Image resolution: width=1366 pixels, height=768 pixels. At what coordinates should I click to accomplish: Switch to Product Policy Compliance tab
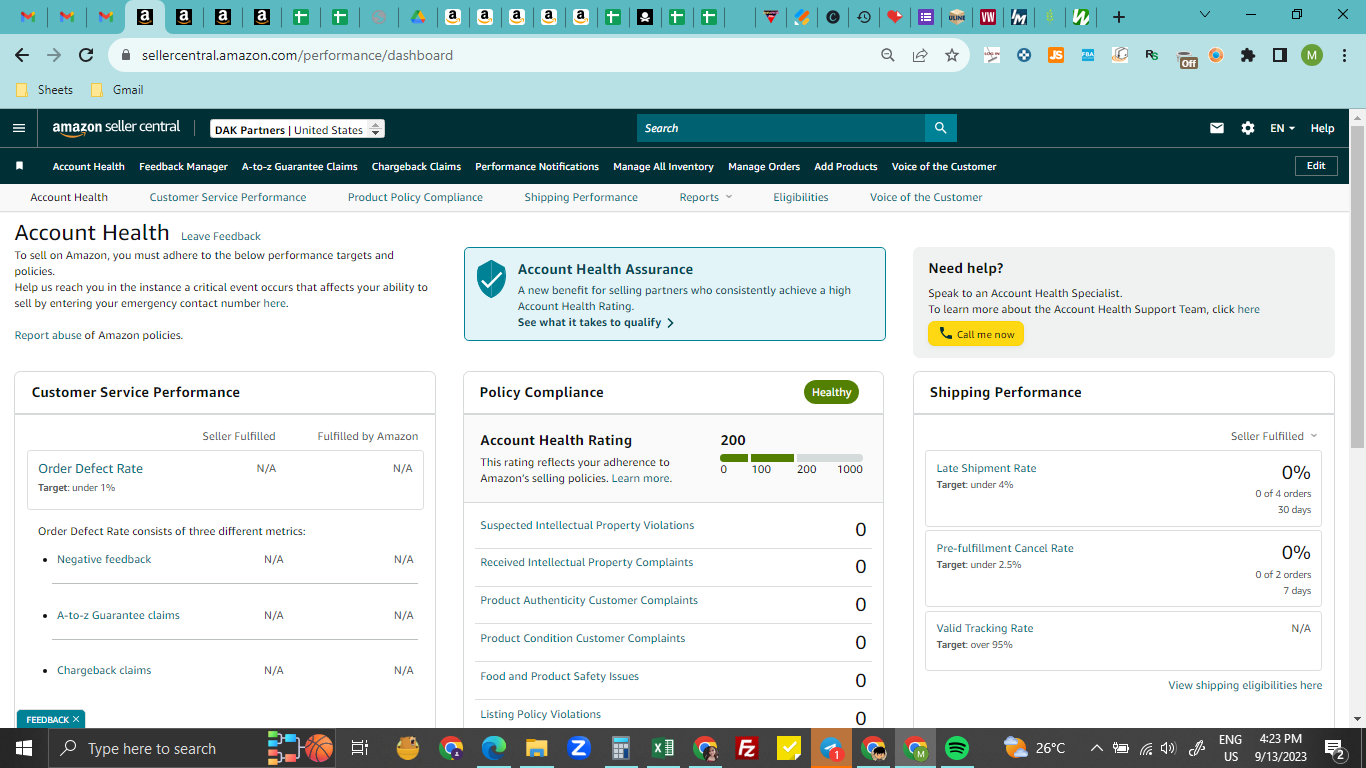point(415,197)
